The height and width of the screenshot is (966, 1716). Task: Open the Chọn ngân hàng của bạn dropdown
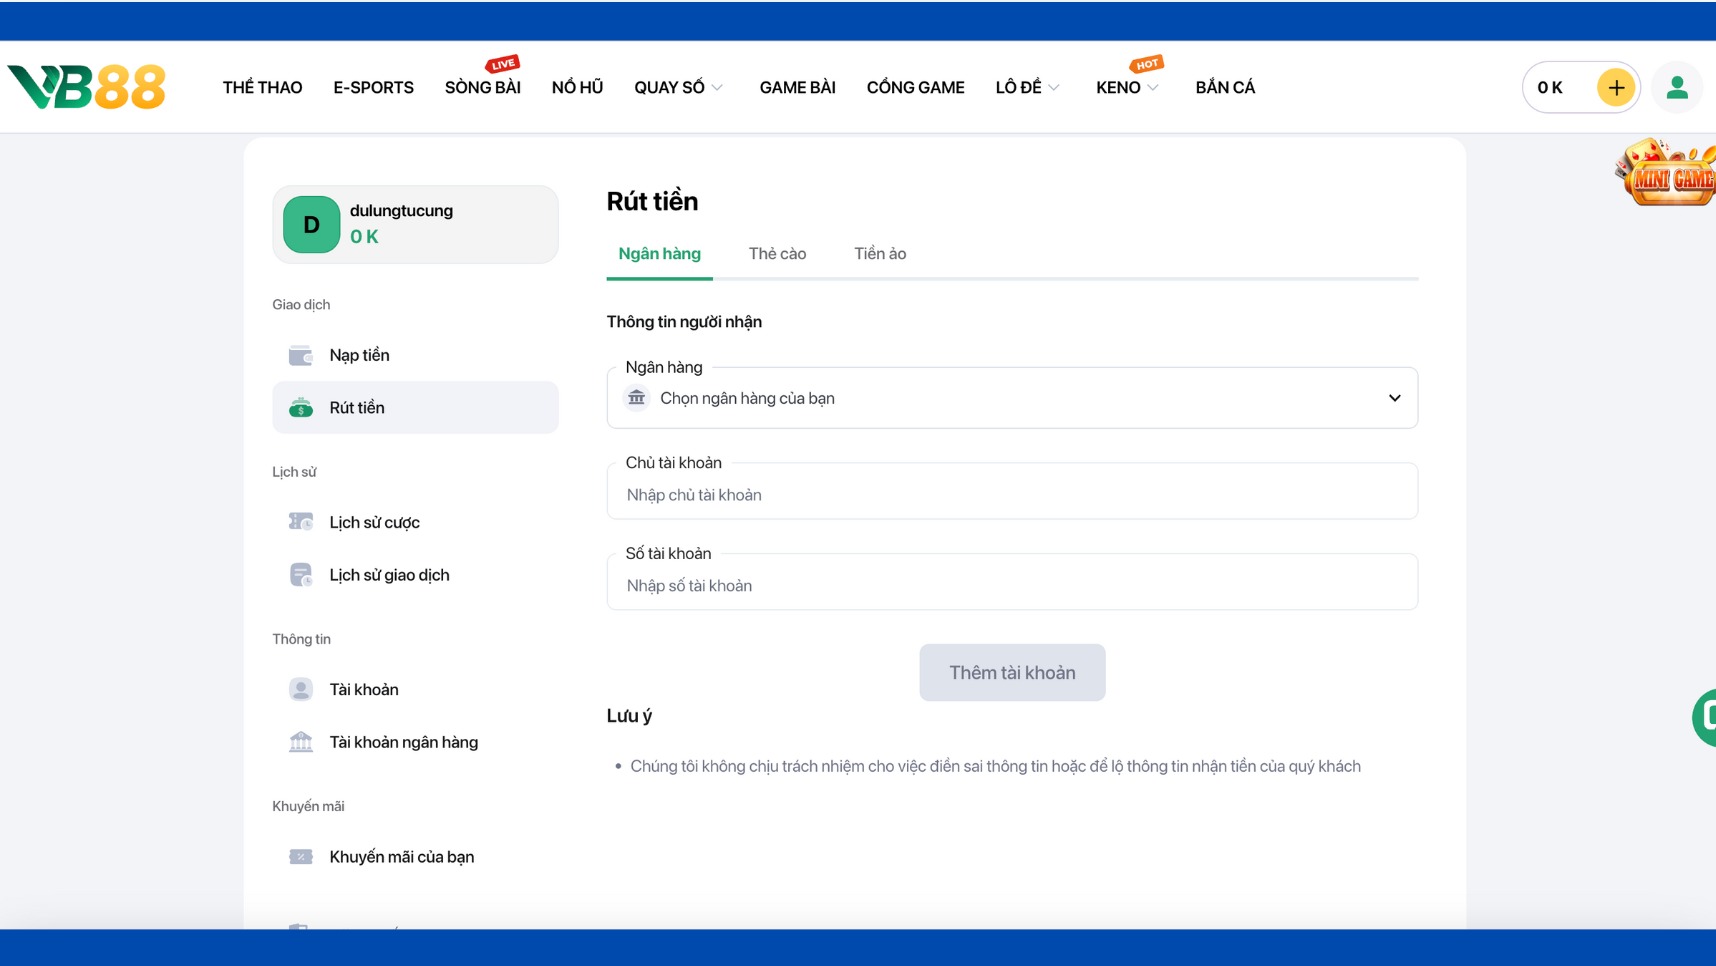coord(1012,398)
